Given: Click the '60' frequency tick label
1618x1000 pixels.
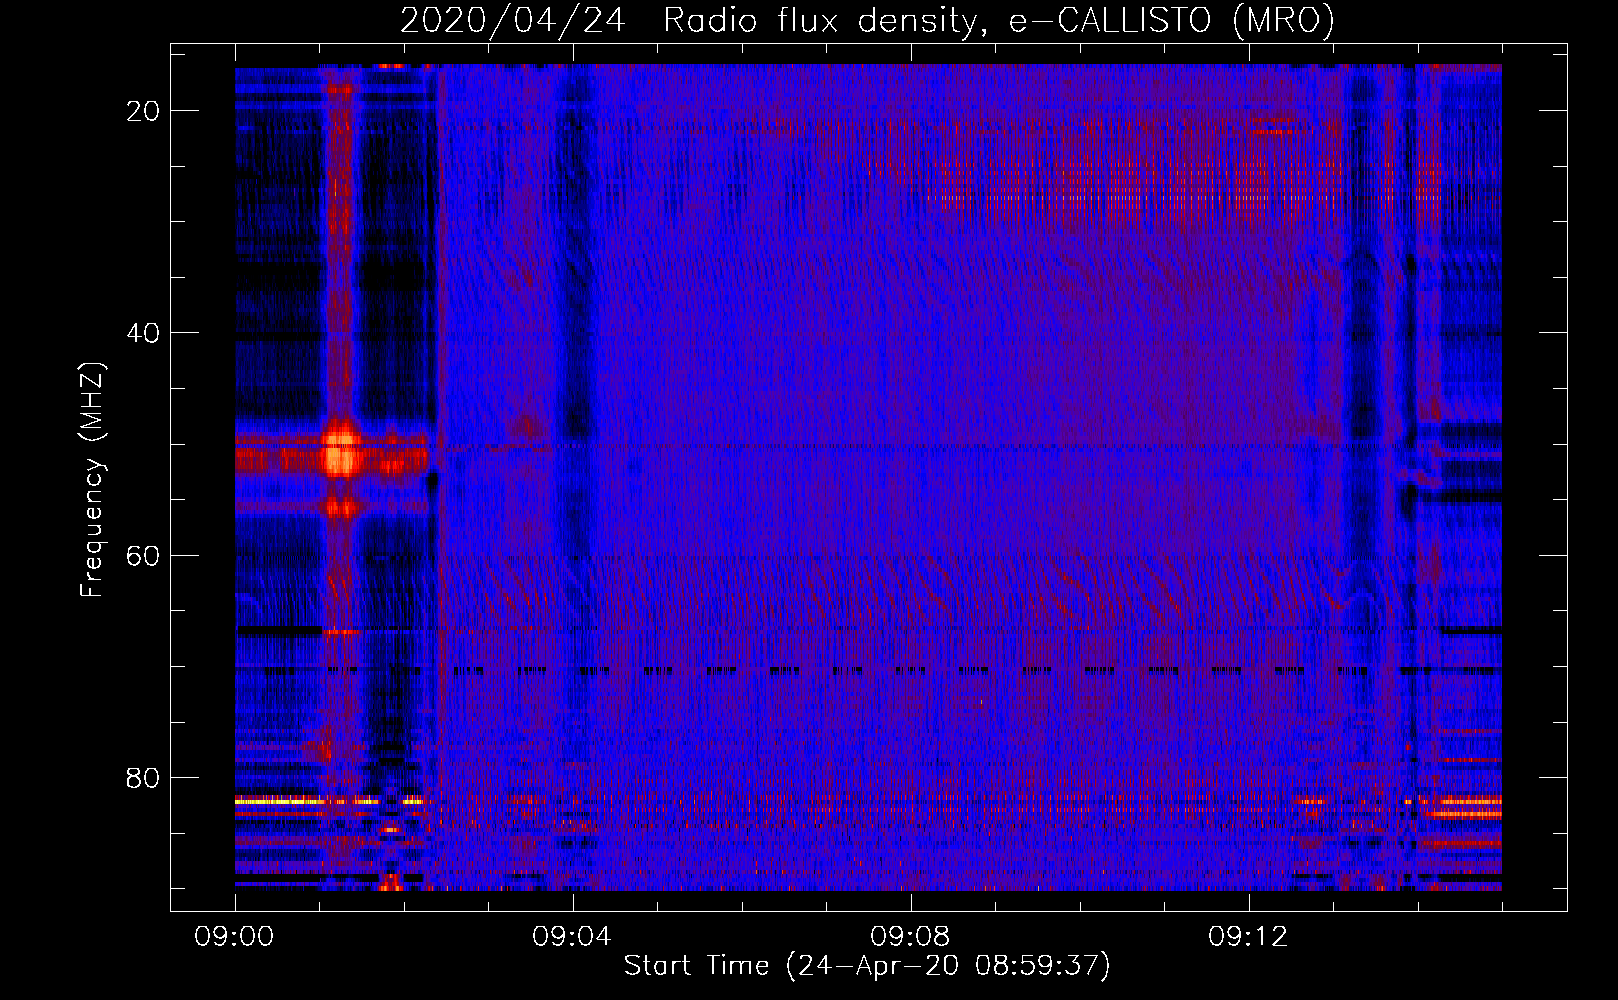Looking at the screenshot, I should 144,555.
